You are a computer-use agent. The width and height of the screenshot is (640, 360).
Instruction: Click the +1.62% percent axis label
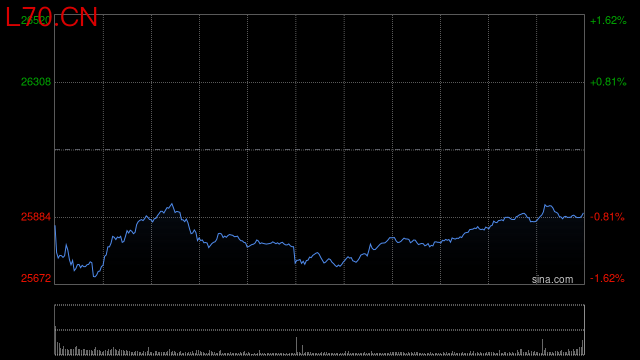coord(608,20)
